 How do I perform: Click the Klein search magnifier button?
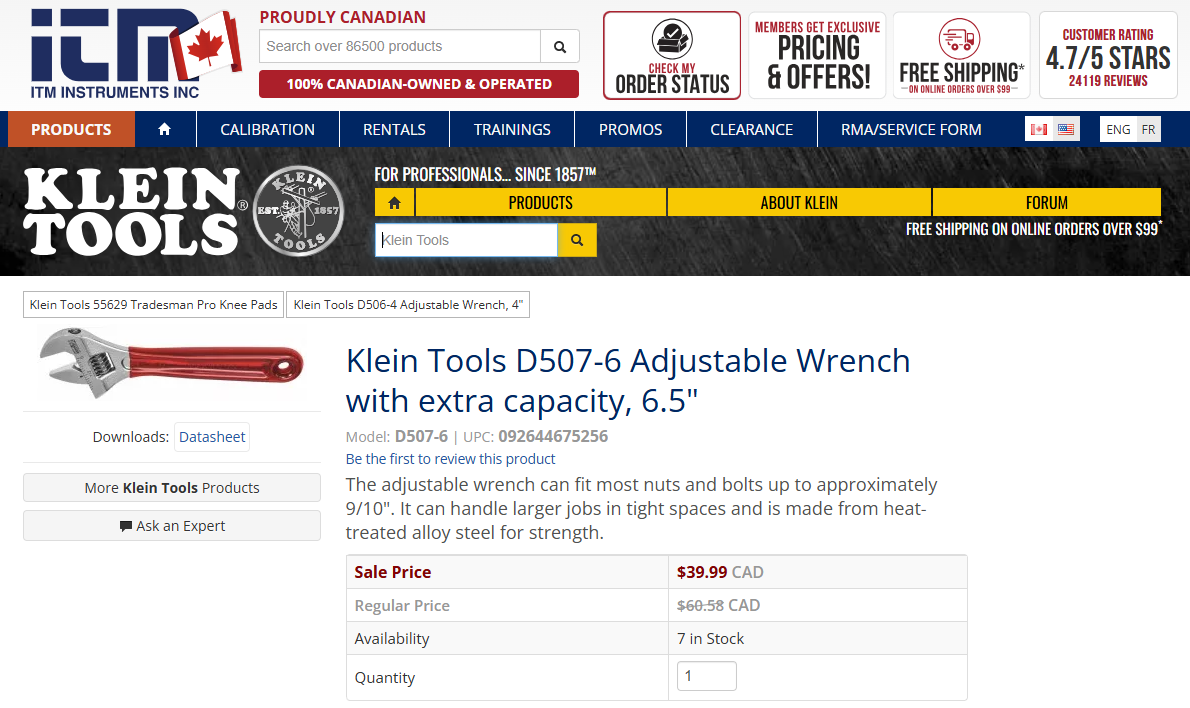[576, 240]
